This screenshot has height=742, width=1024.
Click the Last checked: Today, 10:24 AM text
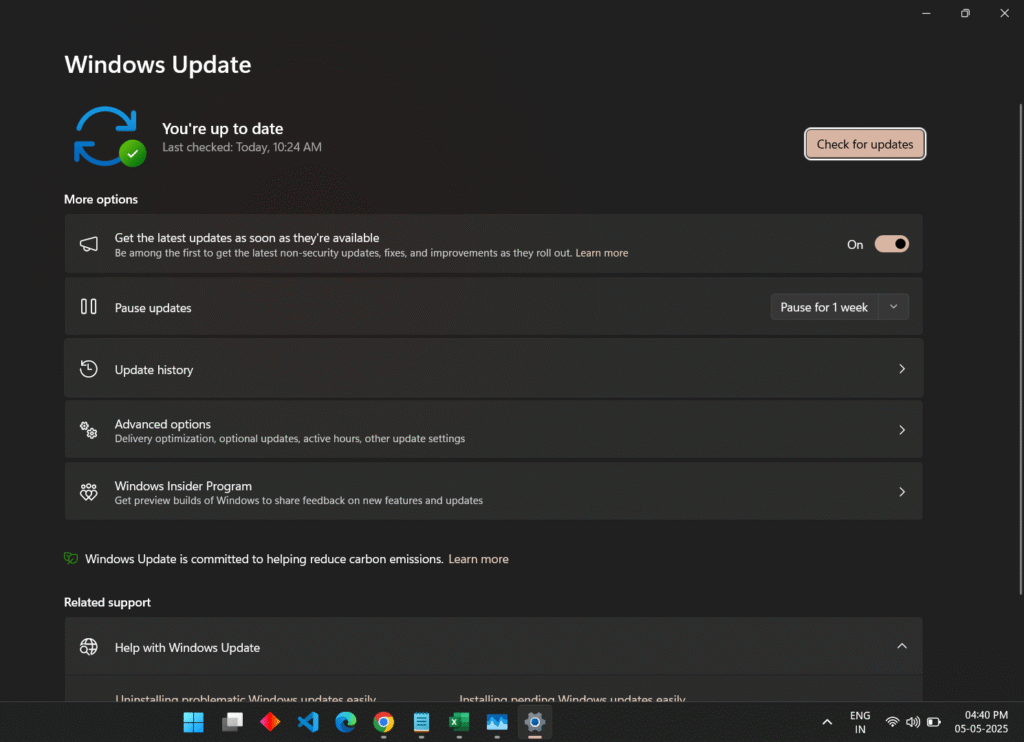[242, 147]
